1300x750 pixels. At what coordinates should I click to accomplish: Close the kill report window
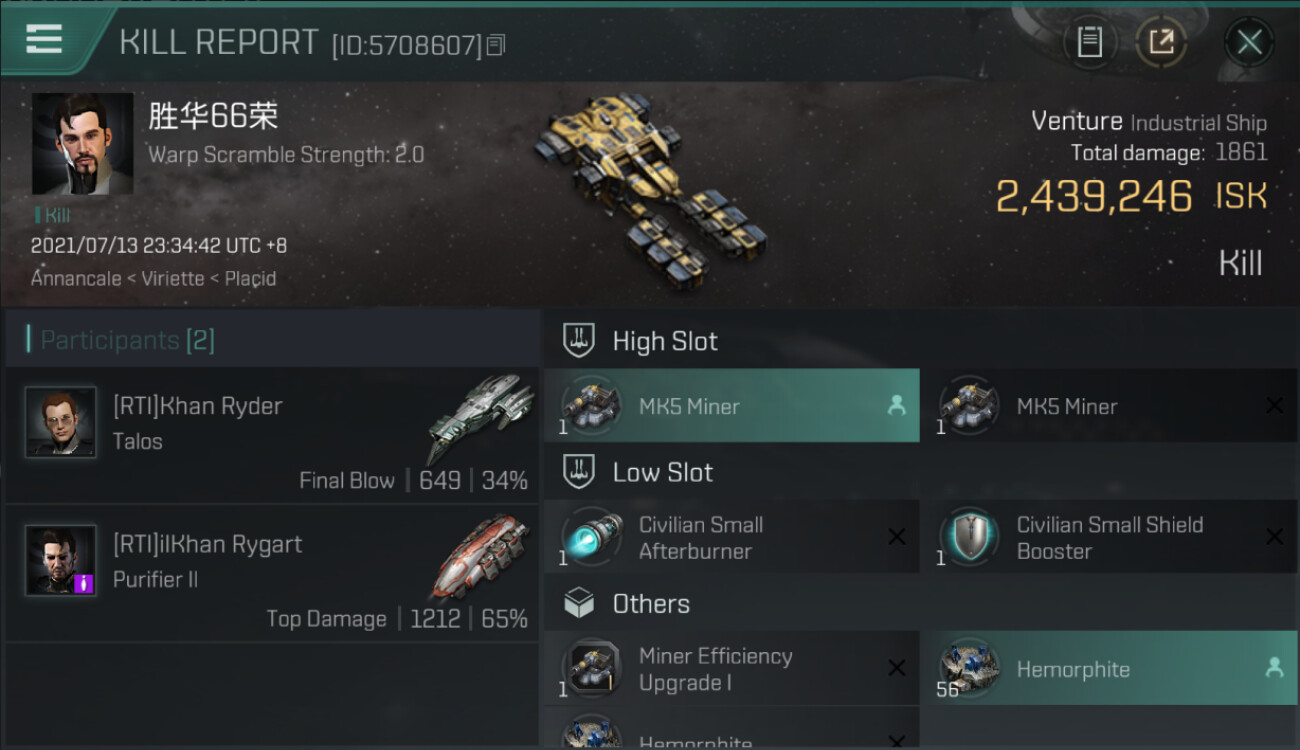click(x=1249, y=42)
